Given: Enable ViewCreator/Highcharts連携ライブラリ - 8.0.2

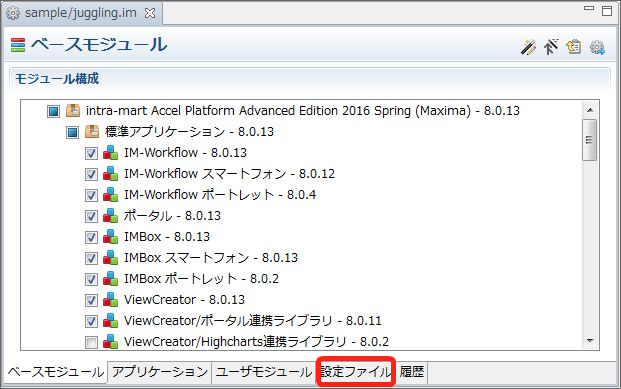Looking at the screenshot, I should (91, 342).
